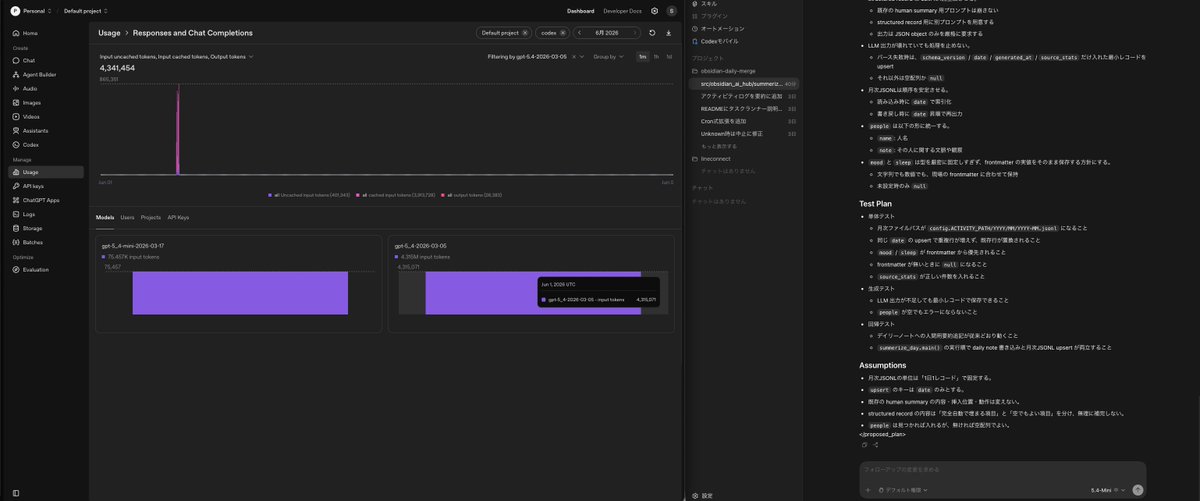The image size is (1200, 501).
Task: Open the 5.4-Mini model selector
Action: 1108,490
